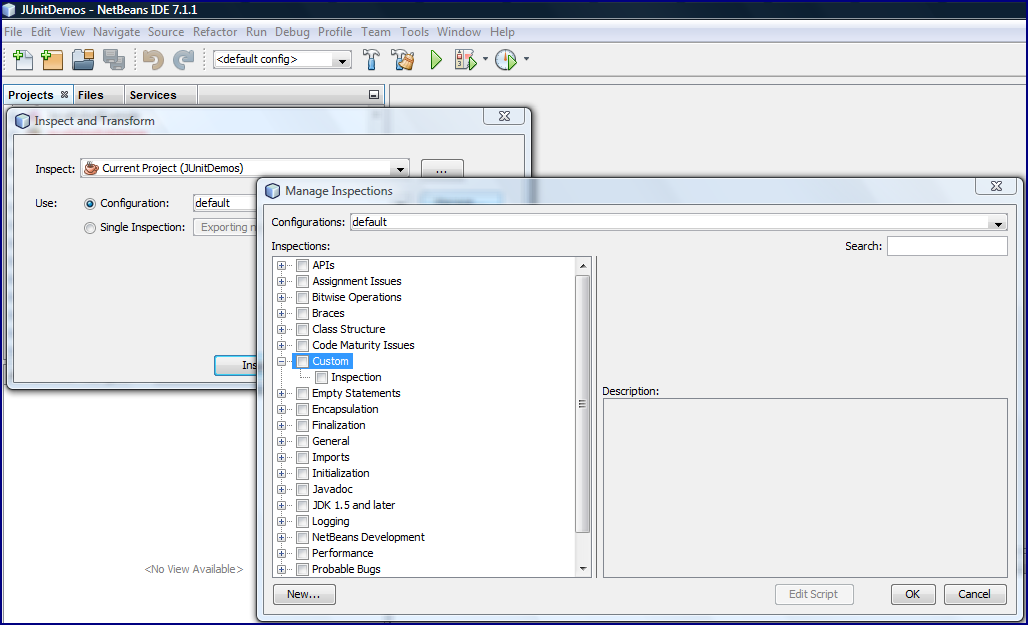Click the New... button
The width and height of the screenshot is (1028, 625).
pos(304,594)
